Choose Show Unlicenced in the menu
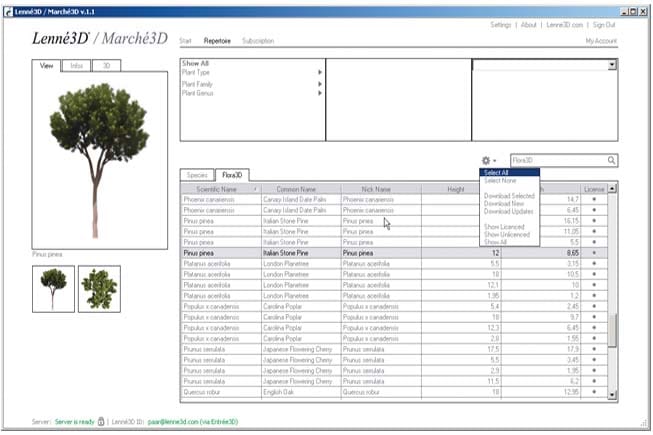 click(x=509, y=235)
